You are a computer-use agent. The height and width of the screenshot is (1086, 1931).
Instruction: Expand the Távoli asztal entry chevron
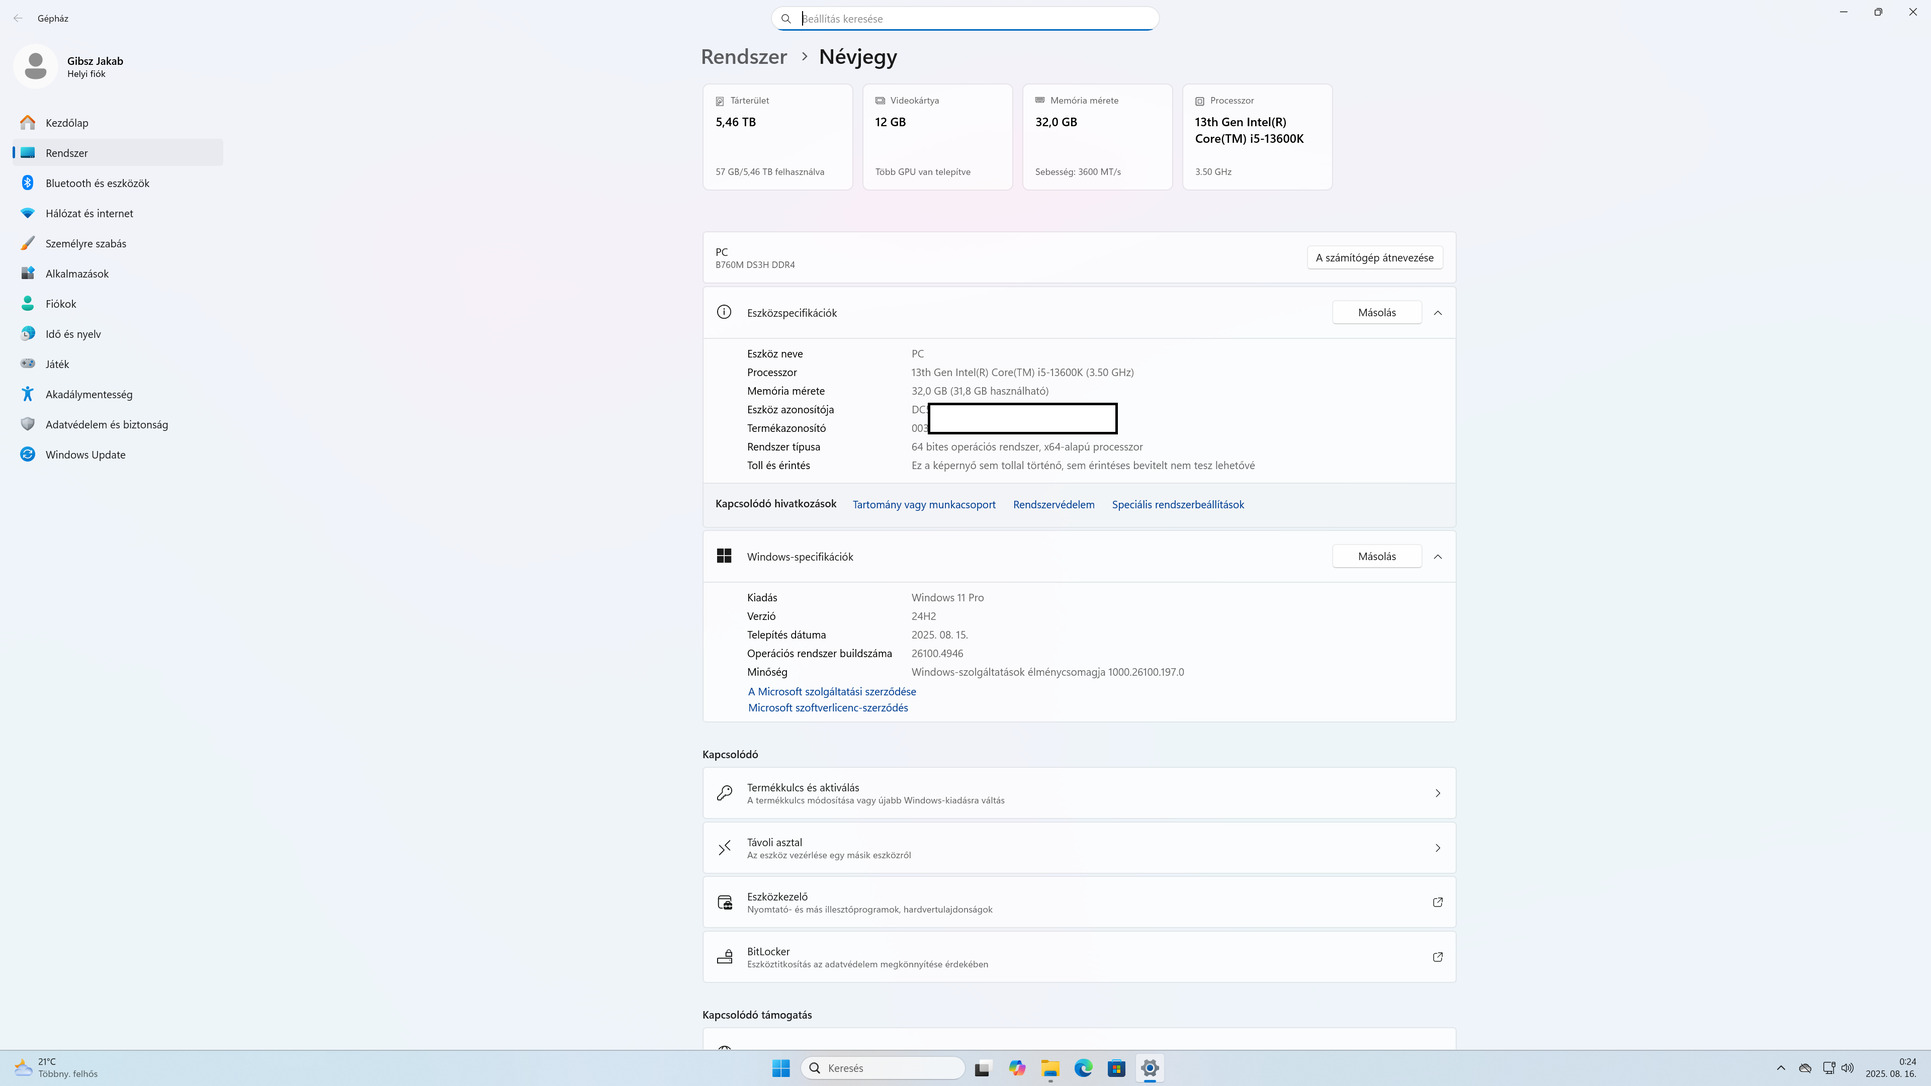coord(1437,848)
